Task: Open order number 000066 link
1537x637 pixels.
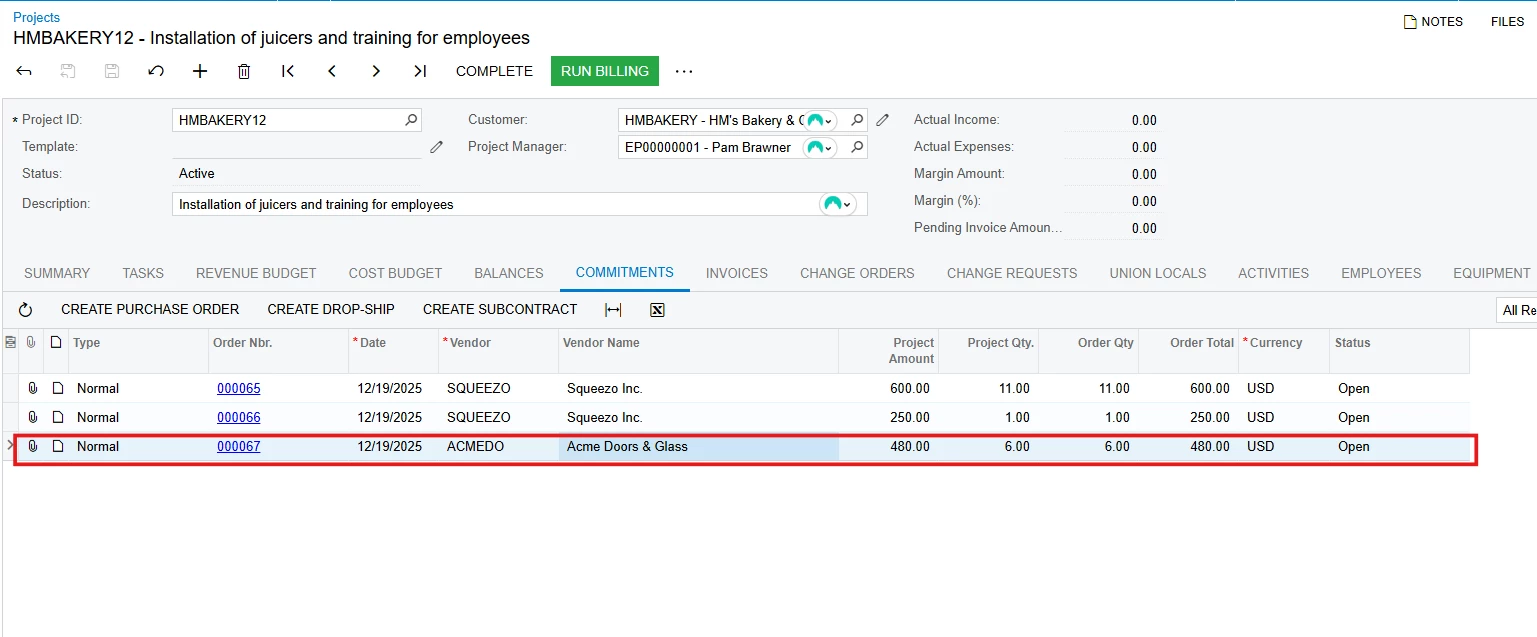Action: 239,417
